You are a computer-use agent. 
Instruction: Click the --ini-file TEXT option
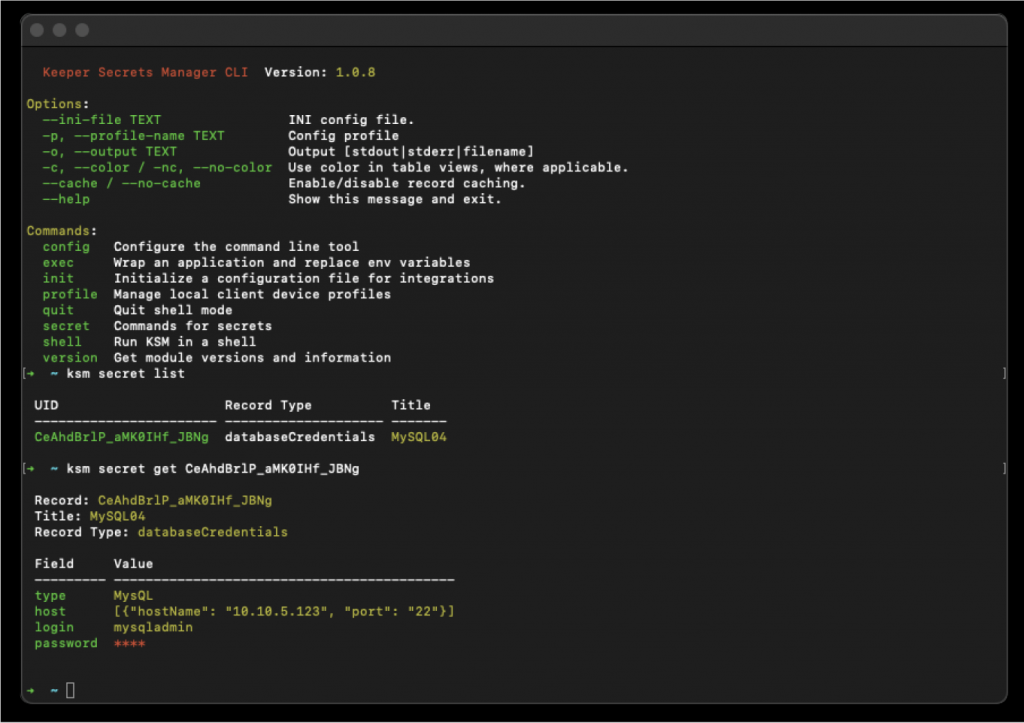coord(102,119)
